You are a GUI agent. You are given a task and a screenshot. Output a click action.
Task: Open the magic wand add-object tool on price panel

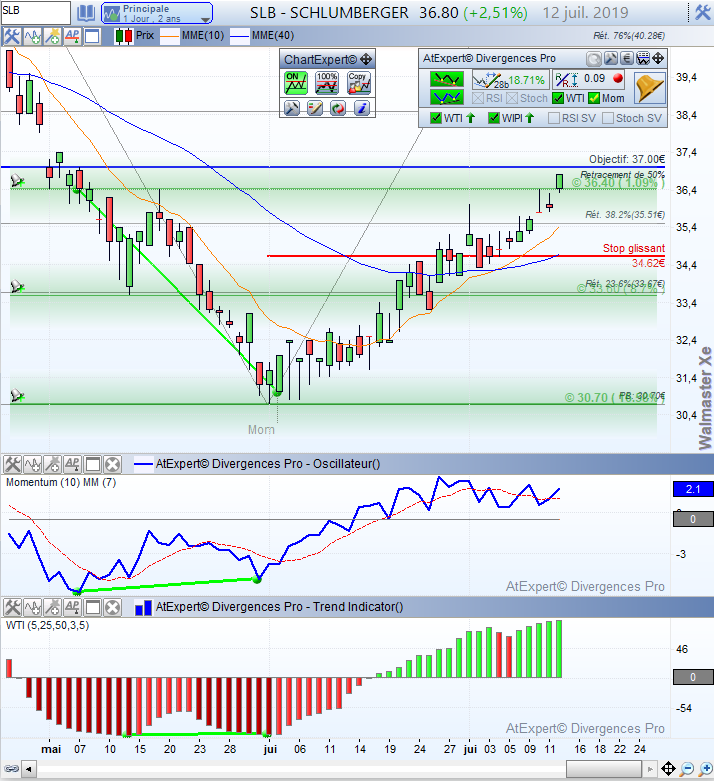(x=52, y=36)
